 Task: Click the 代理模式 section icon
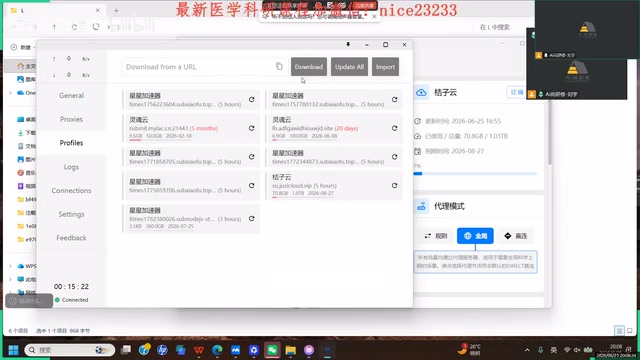click(421, 206)
